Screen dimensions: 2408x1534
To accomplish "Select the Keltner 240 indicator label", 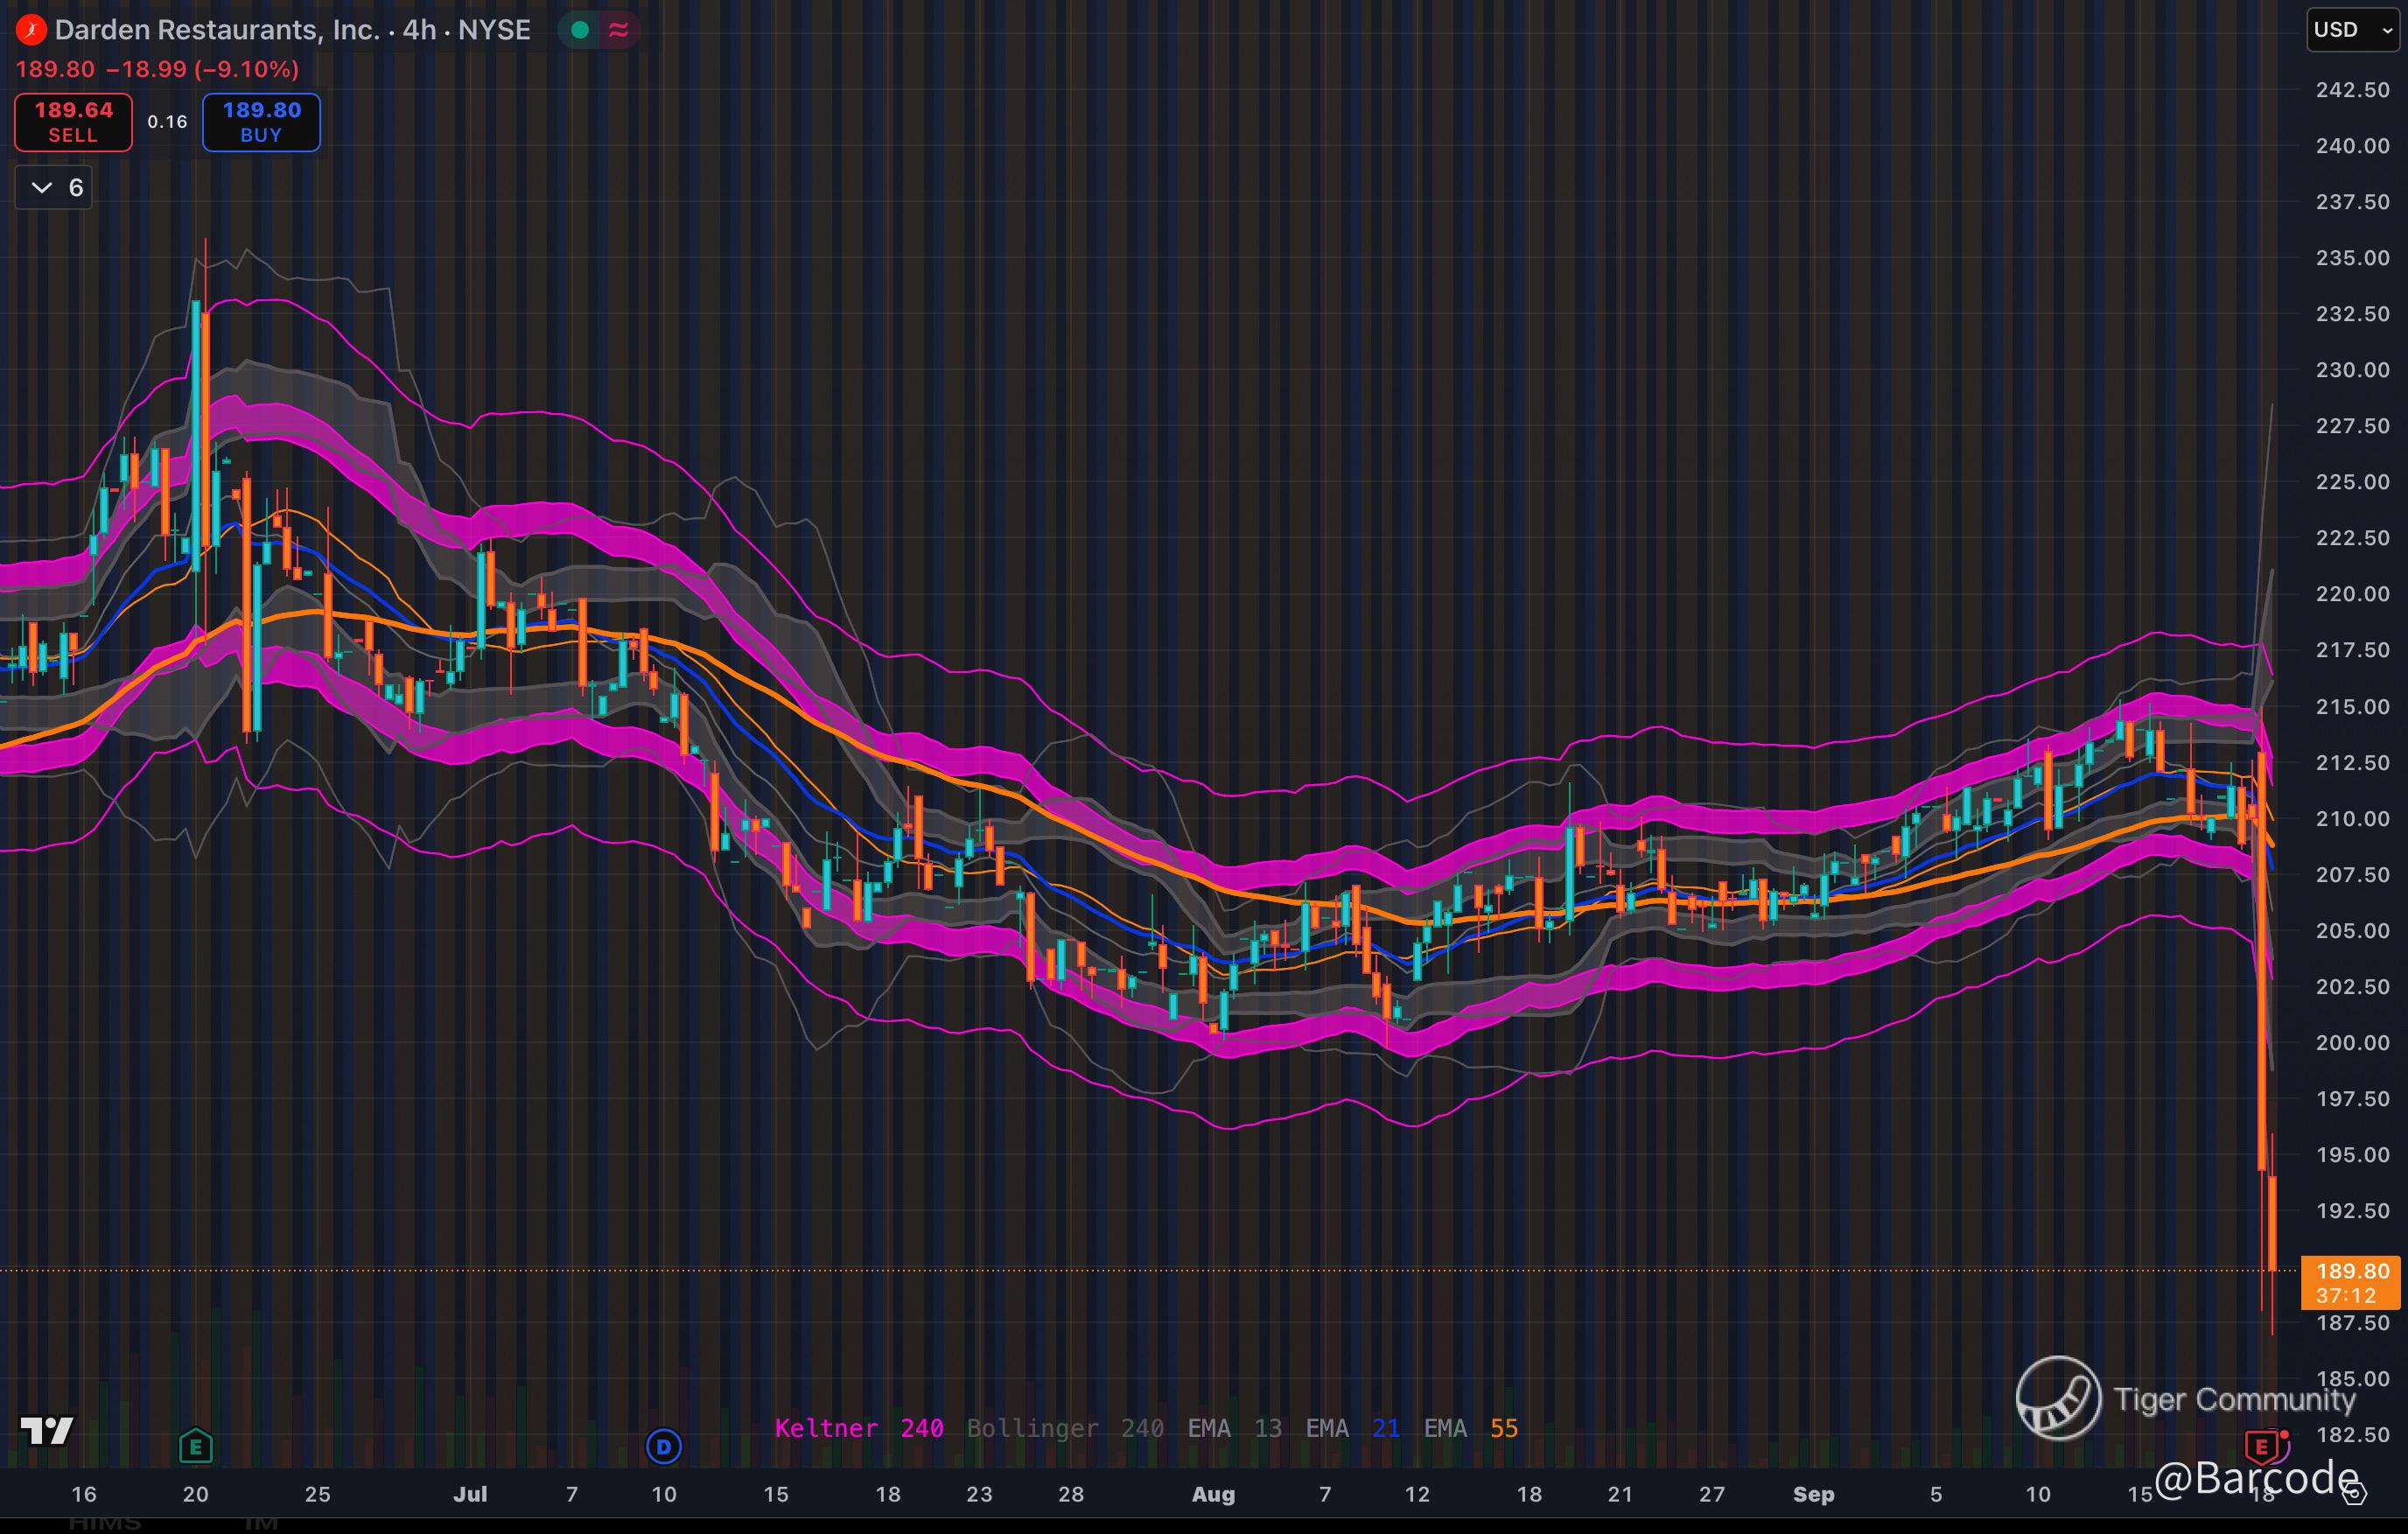I will coord(859,1428).
